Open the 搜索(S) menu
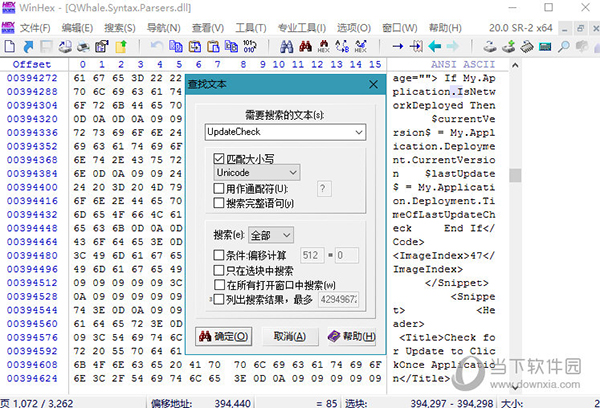 [x=120, y=28]
